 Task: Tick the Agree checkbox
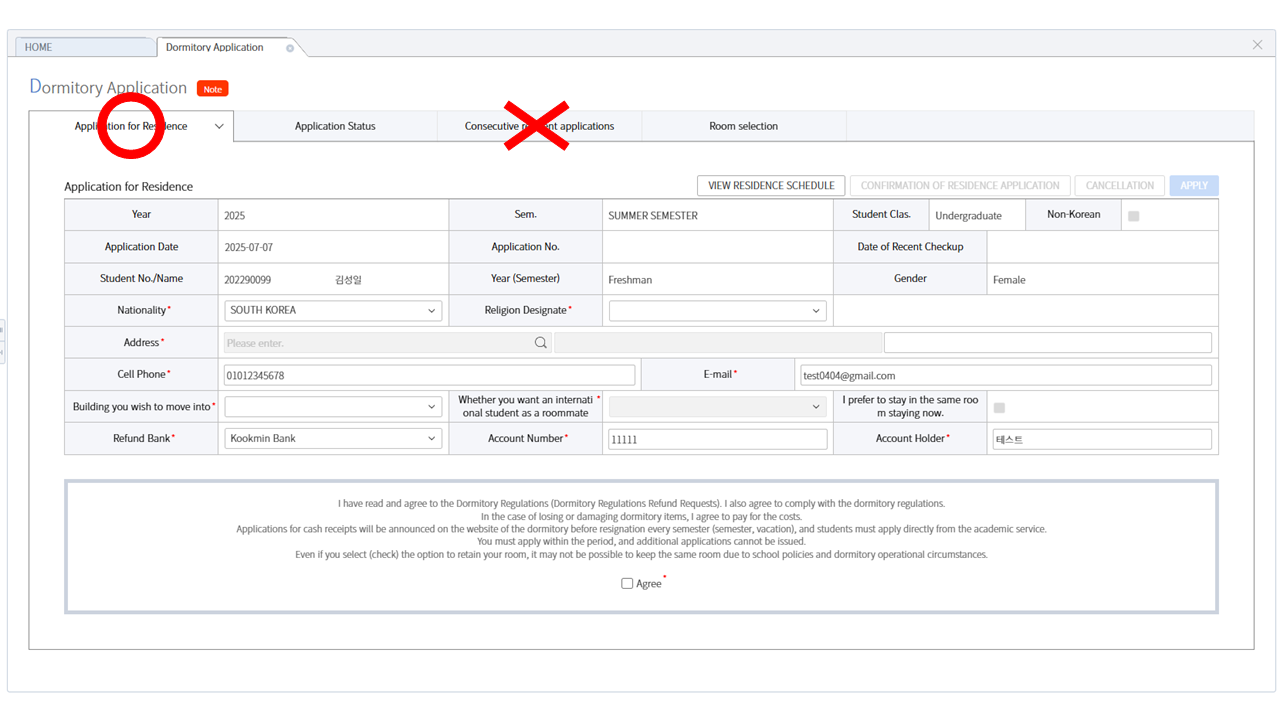(627, 583)
